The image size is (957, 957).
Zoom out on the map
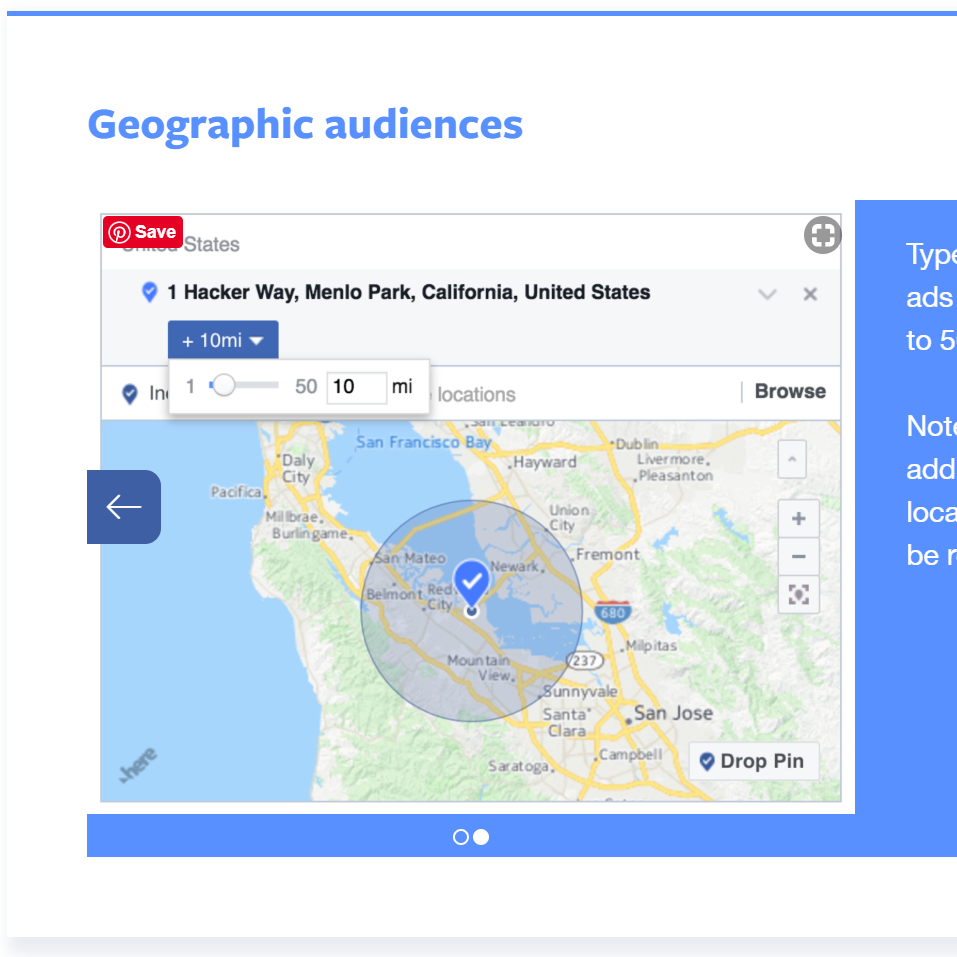(798, 557)
